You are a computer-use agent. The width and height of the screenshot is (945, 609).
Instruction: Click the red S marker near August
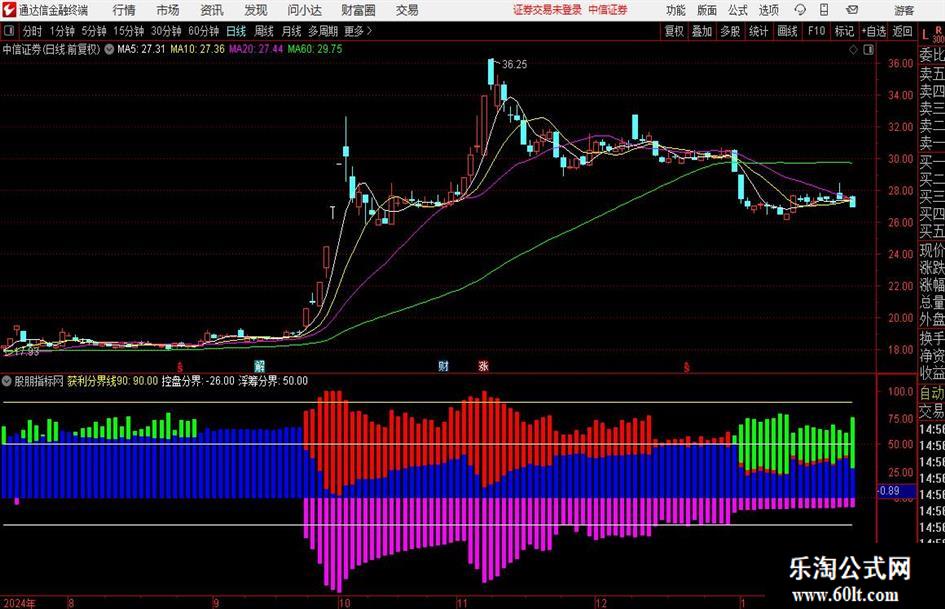[x=180, y=366]
